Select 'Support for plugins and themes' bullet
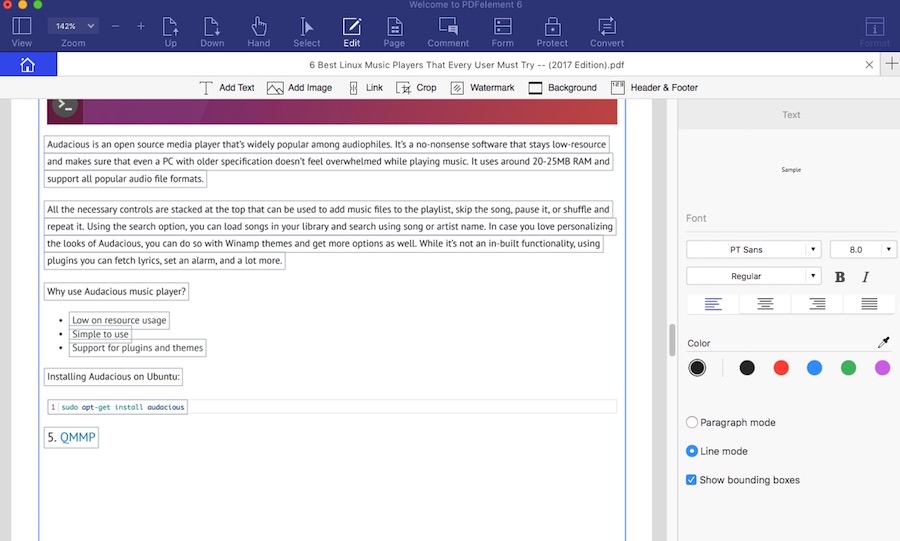 tap(138, 348)
